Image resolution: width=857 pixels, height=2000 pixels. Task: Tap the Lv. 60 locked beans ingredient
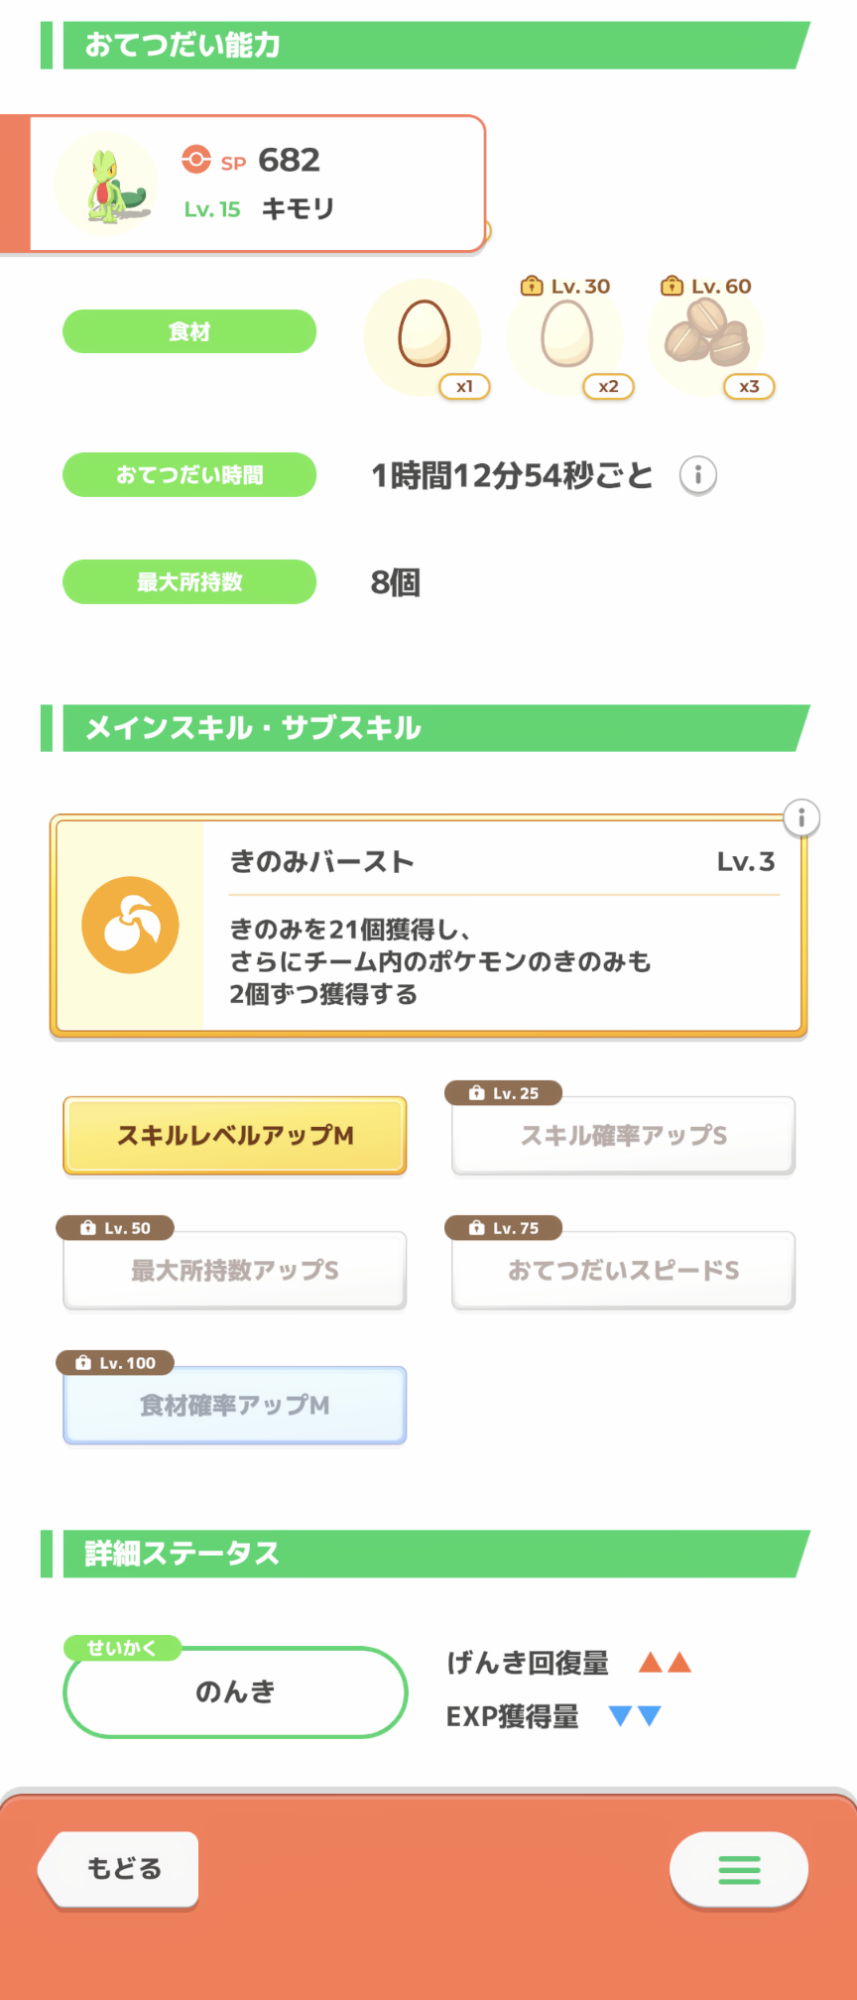pos(707,335)
